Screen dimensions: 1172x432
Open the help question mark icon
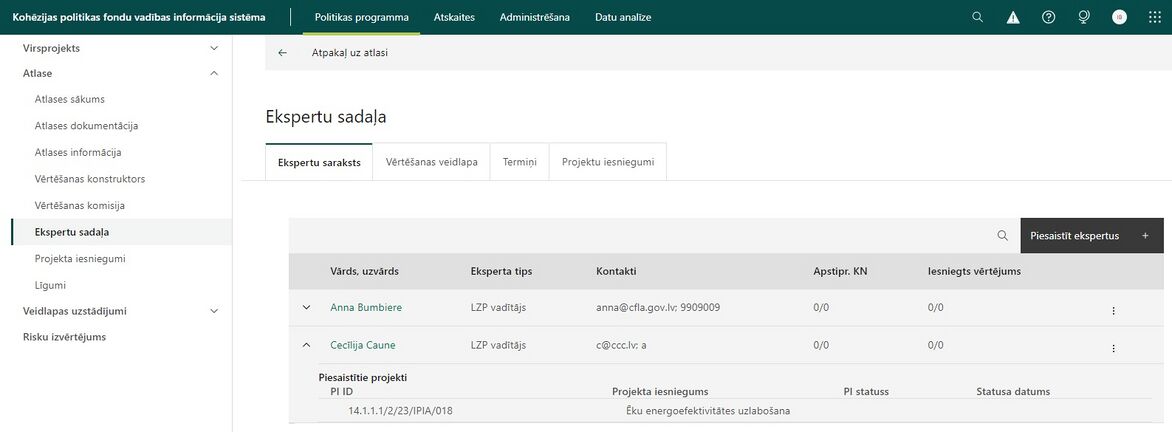(1048, 17)
